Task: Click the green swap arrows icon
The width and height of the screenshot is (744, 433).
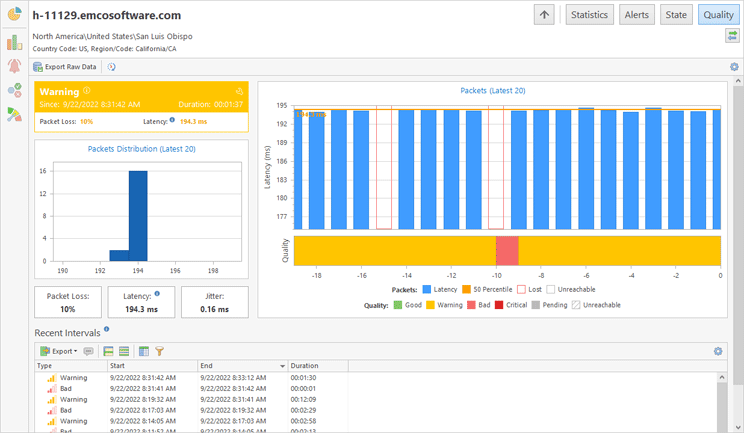Action: 732,36
